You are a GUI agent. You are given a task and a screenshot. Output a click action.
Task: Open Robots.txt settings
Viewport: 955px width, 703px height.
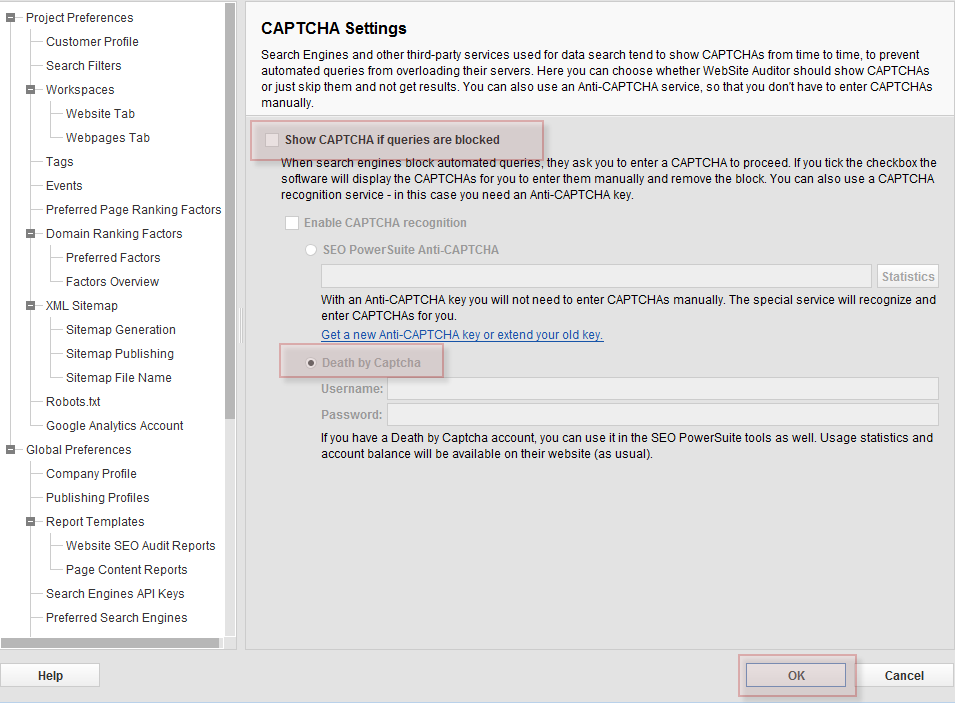coord(73,401)
